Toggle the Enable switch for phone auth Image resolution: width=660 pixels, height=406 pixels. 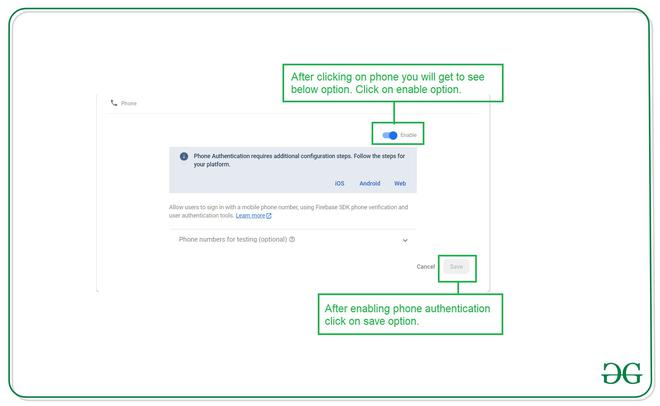coord(390,135)
